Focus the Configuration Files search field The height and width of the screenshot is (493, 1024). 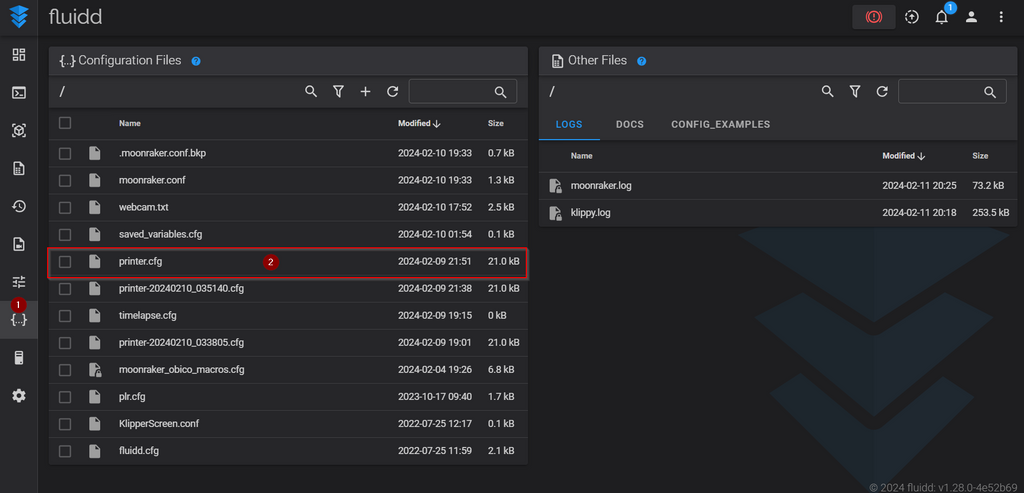pyautogui.click(x=462, y=91)
